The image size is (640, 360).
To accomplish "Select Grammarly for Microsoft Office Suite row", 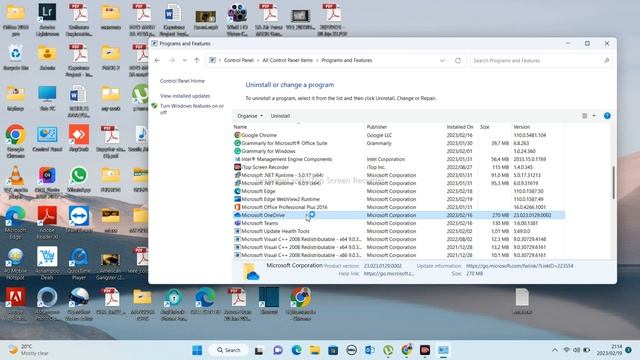I will click(399, 143).
